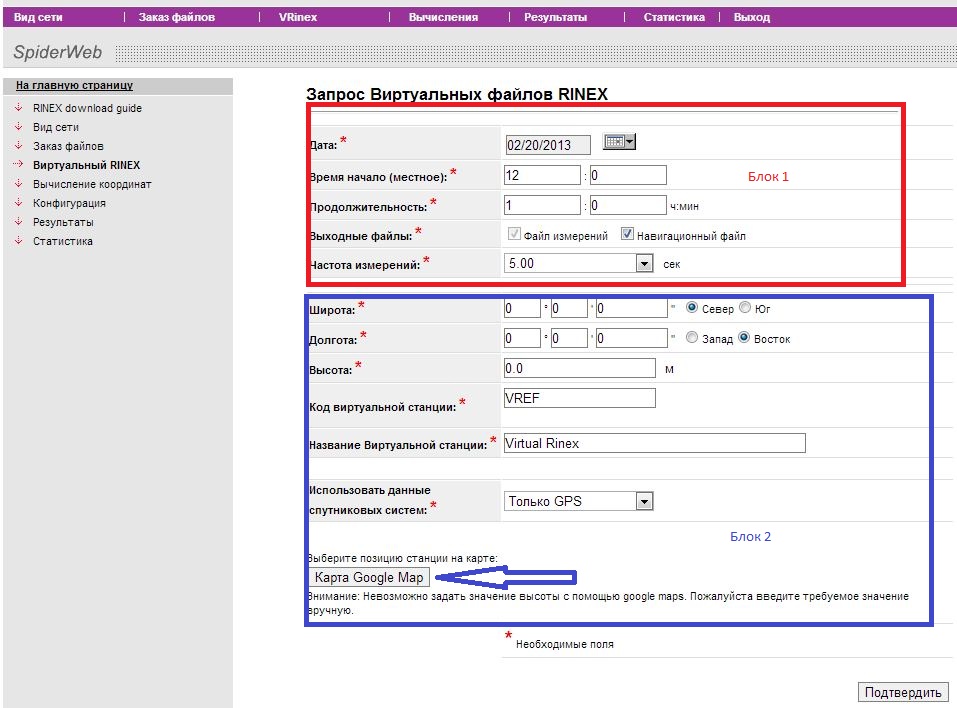957x708 pixels.
Task: Go to На главную страницу link
Action: pyautogui.click(x=74, y=85)
